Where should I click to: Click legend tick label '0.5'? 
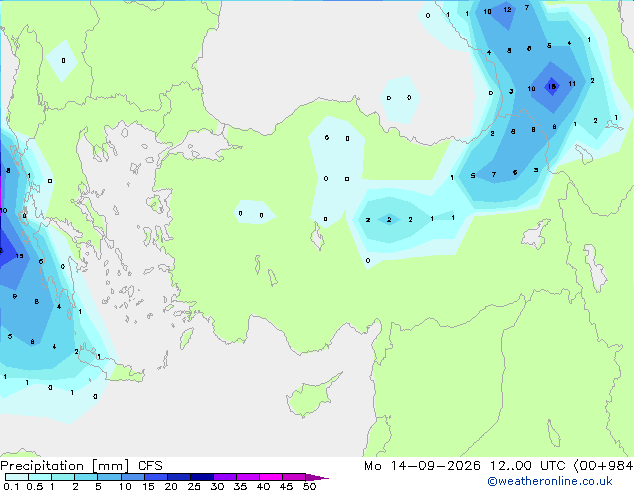[34, 486]
